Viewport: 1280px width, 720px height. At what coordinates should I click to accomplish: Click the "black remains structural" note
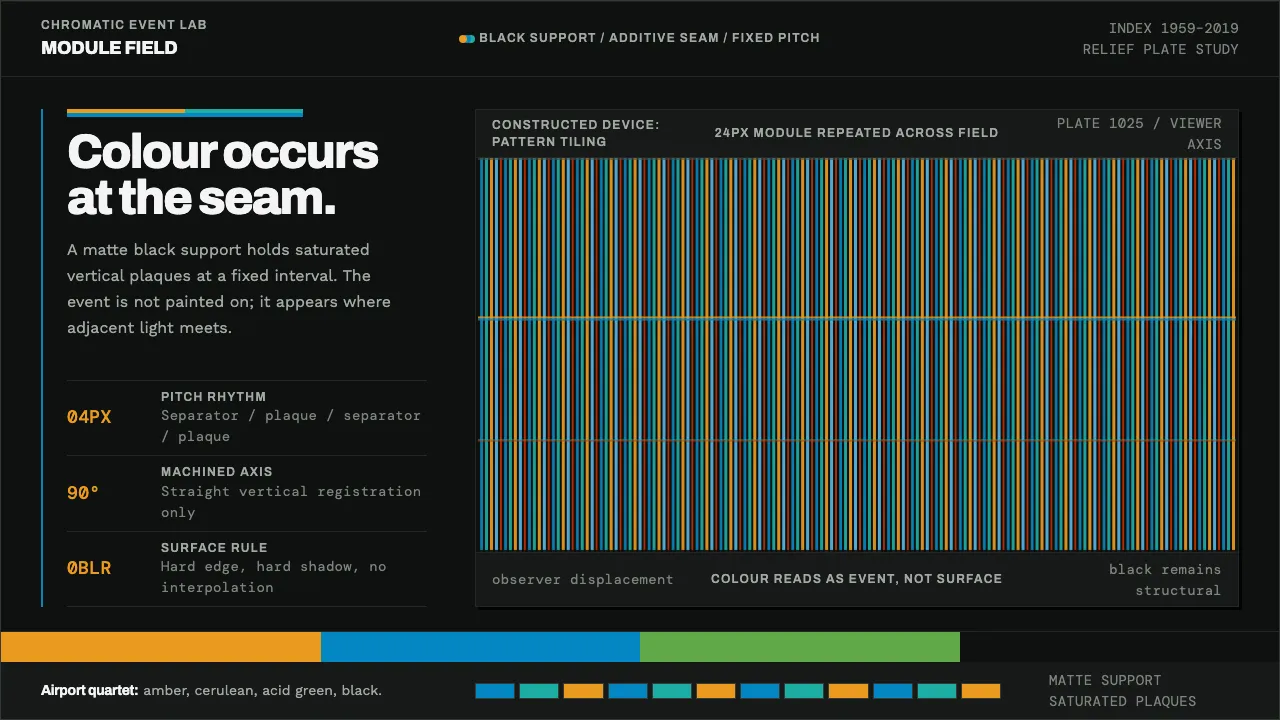coord(1165,580)
